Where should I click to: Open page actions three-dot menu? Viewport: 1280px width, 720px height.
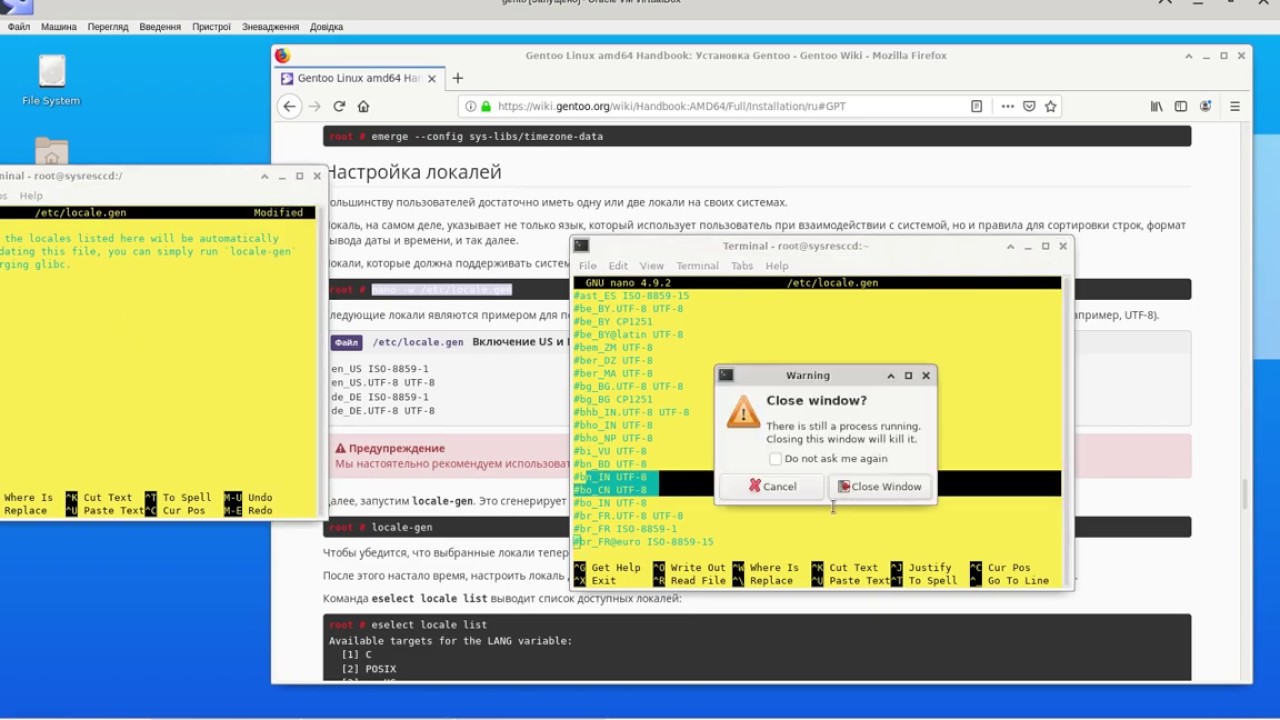(1007, 106)
